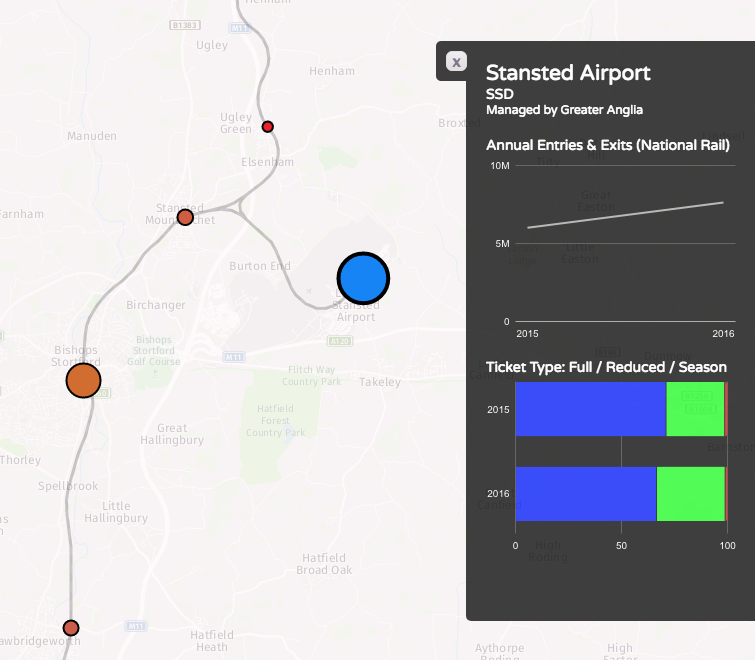Click 'Managed by Greater Anglia' text

click(x=564, y=110)
